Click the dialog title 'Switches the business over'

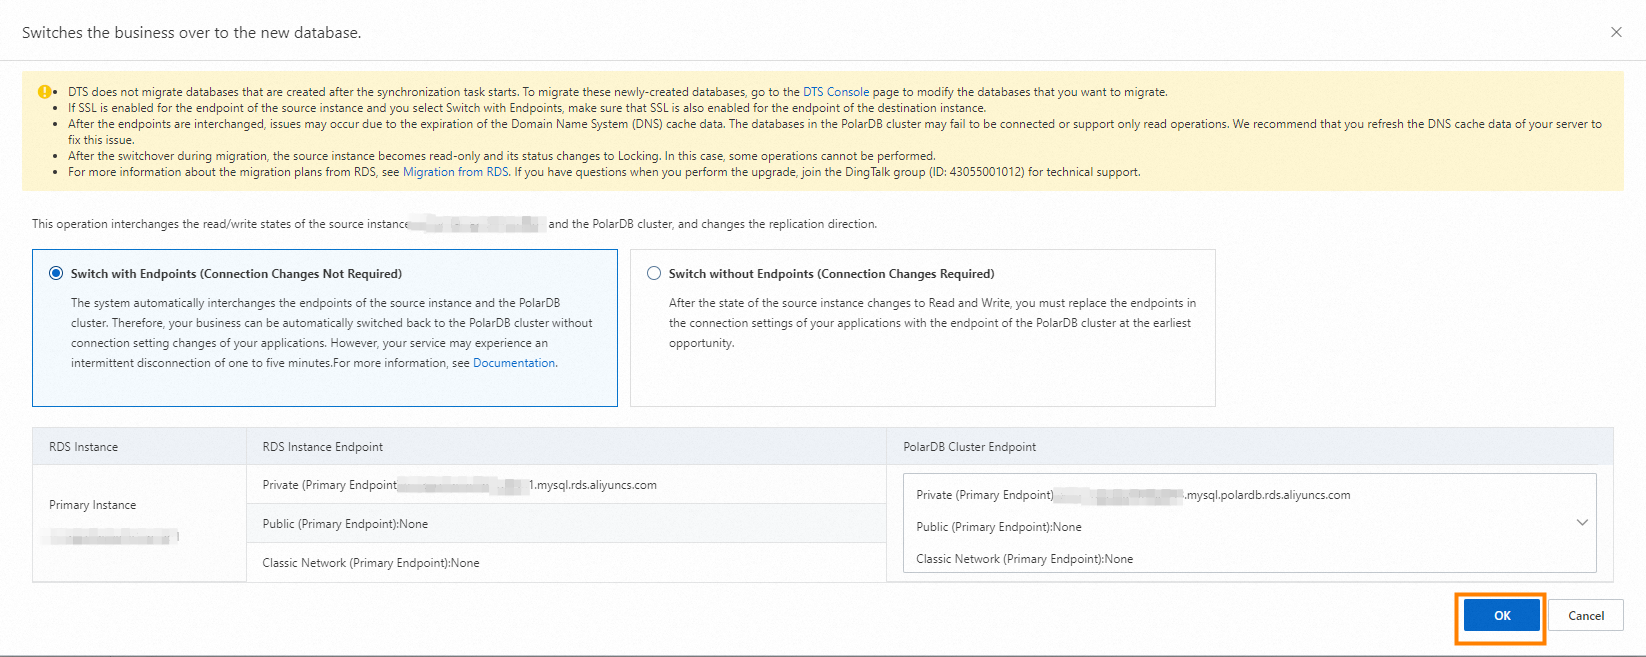tap(192, 33)
